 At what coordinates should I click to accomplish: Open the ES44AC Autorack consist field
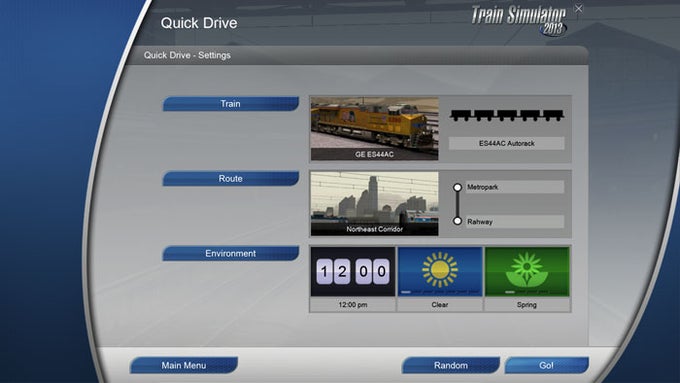click(x=507, y=143)
